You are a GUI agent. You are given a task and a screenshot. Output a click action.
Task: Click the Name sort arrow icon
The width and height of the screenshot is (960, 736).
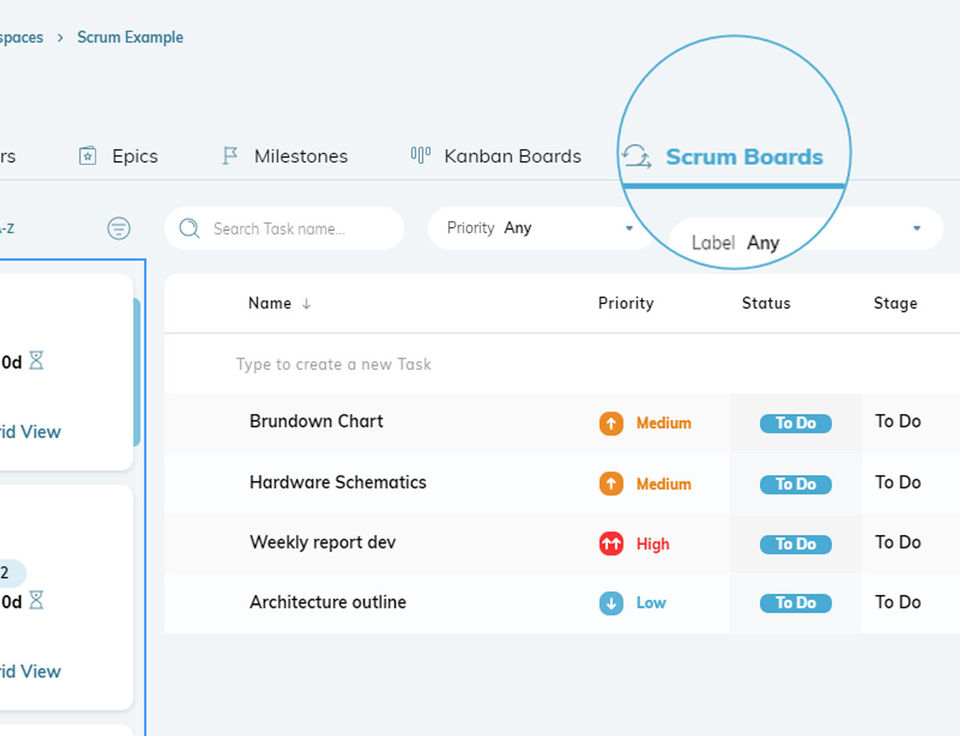click(x=306, y=304)
